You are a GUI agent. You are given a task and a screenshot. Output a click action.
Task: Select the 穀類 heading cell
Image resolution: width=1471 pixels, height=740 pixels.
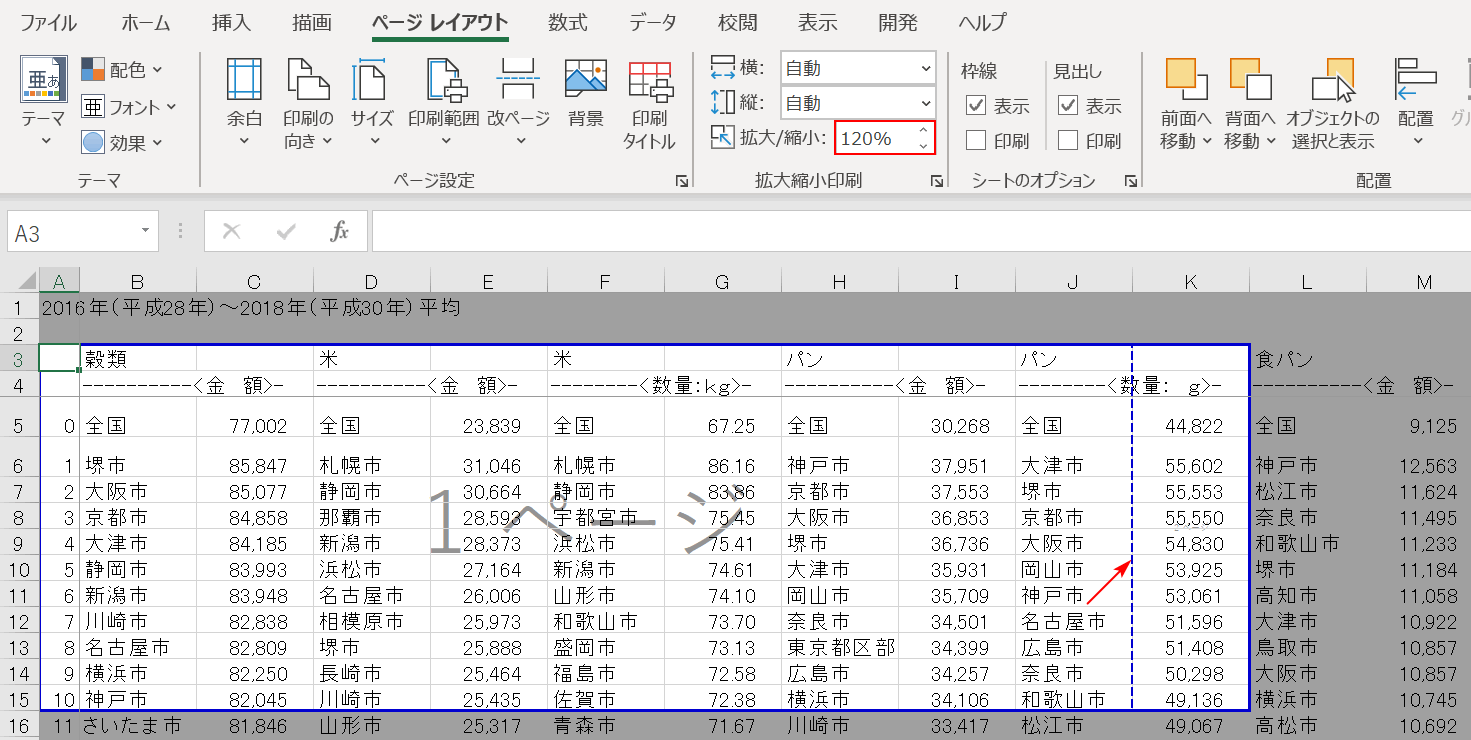tap(138, 358)
